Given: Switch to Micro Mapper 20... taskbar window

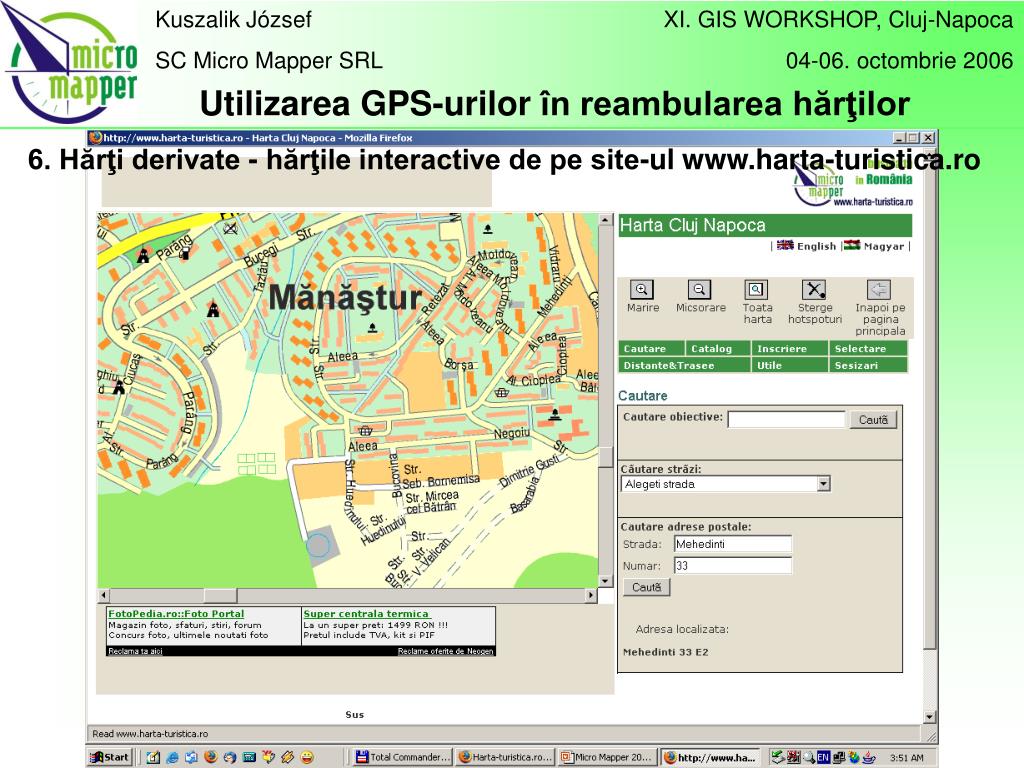Looking at the screenshot, I should [607, 758].
